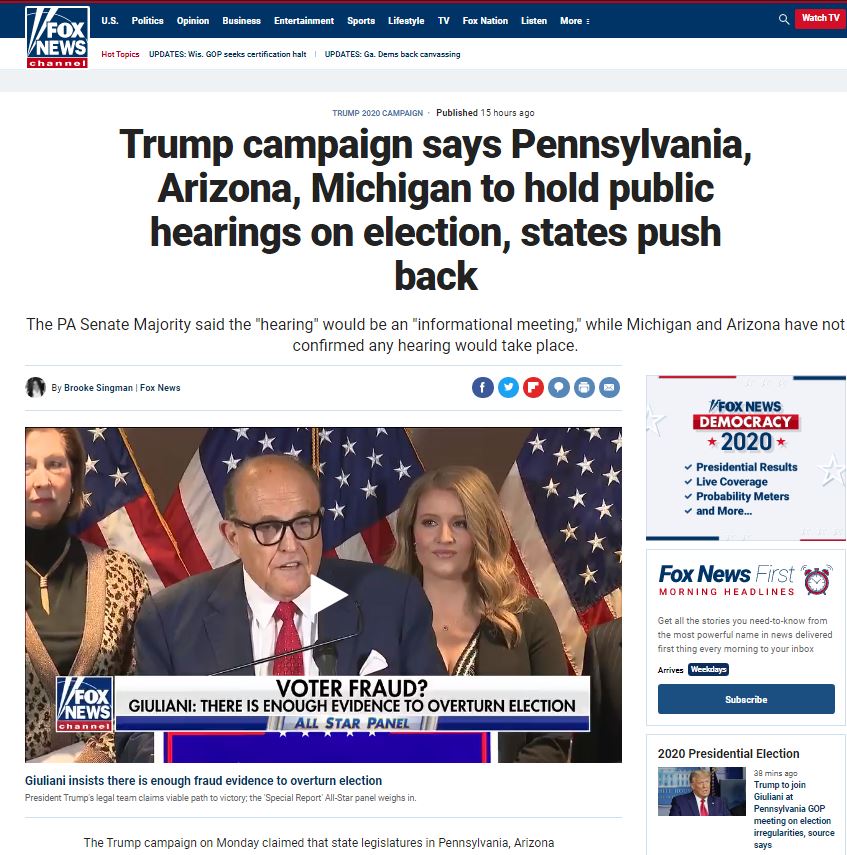
Task: Open Trump Pennsylvania GOP meeting story thumbnail
Action: [701, 791]
